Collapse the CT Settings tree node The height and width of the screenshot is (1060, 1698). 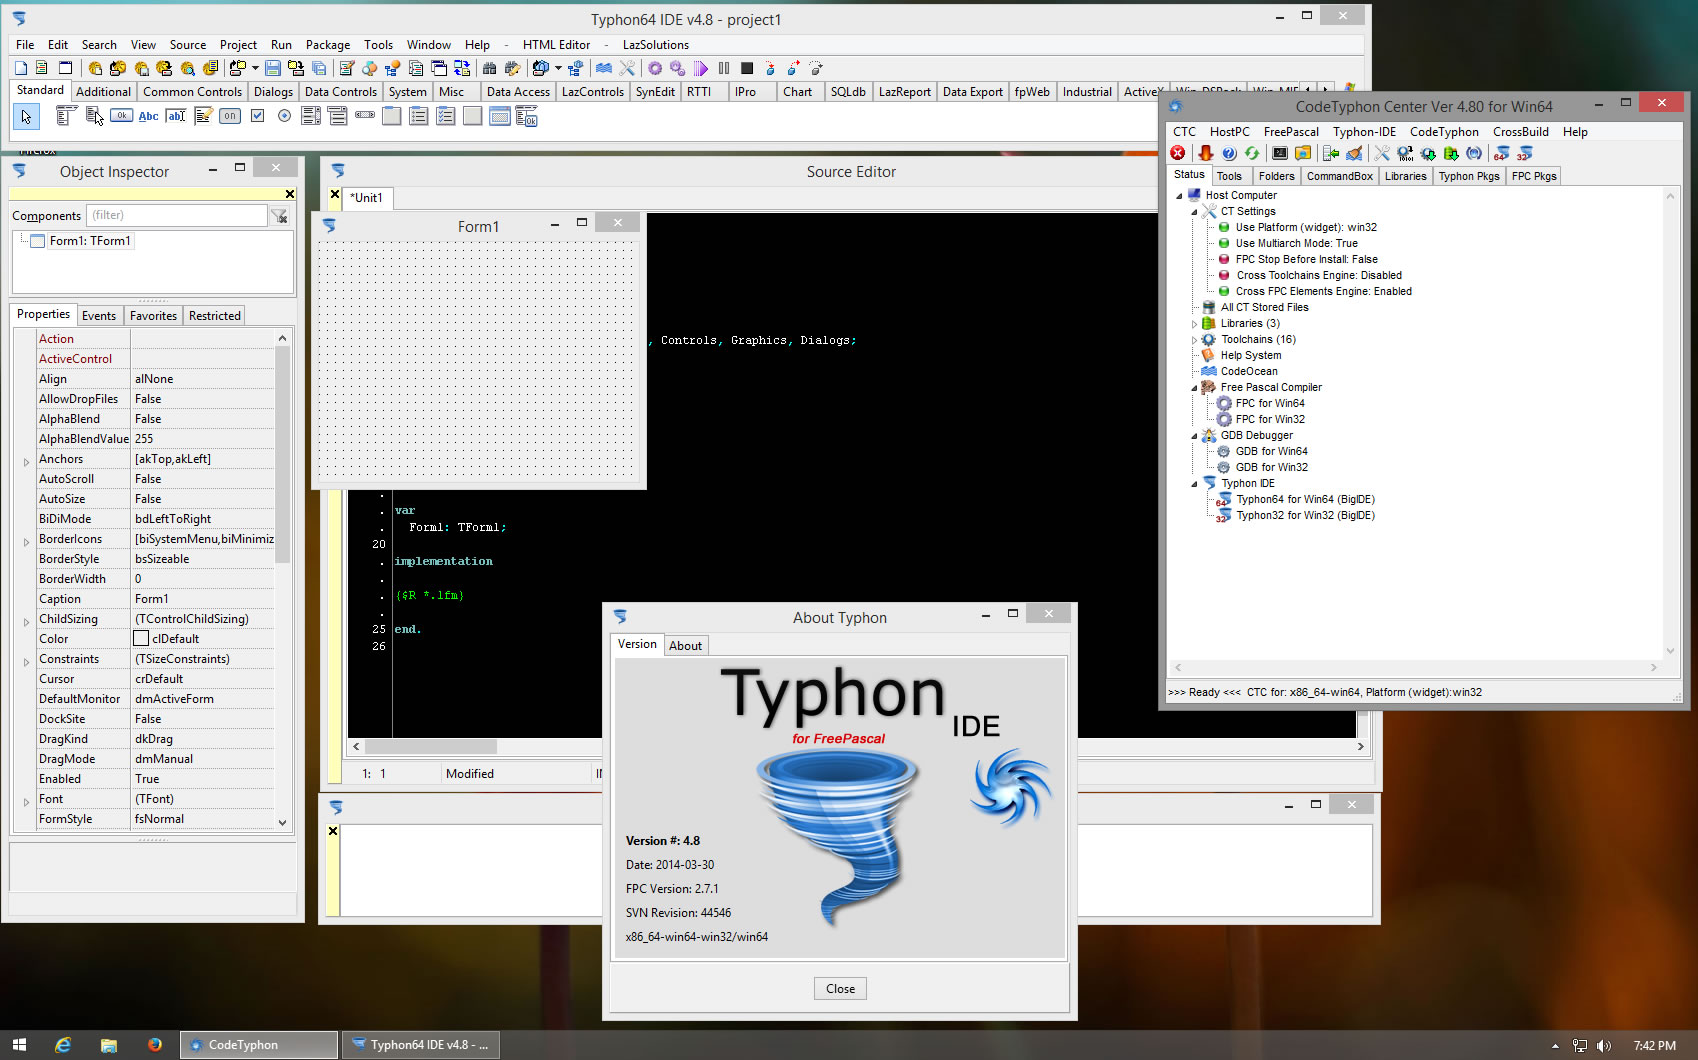[x=1194, y=212]
